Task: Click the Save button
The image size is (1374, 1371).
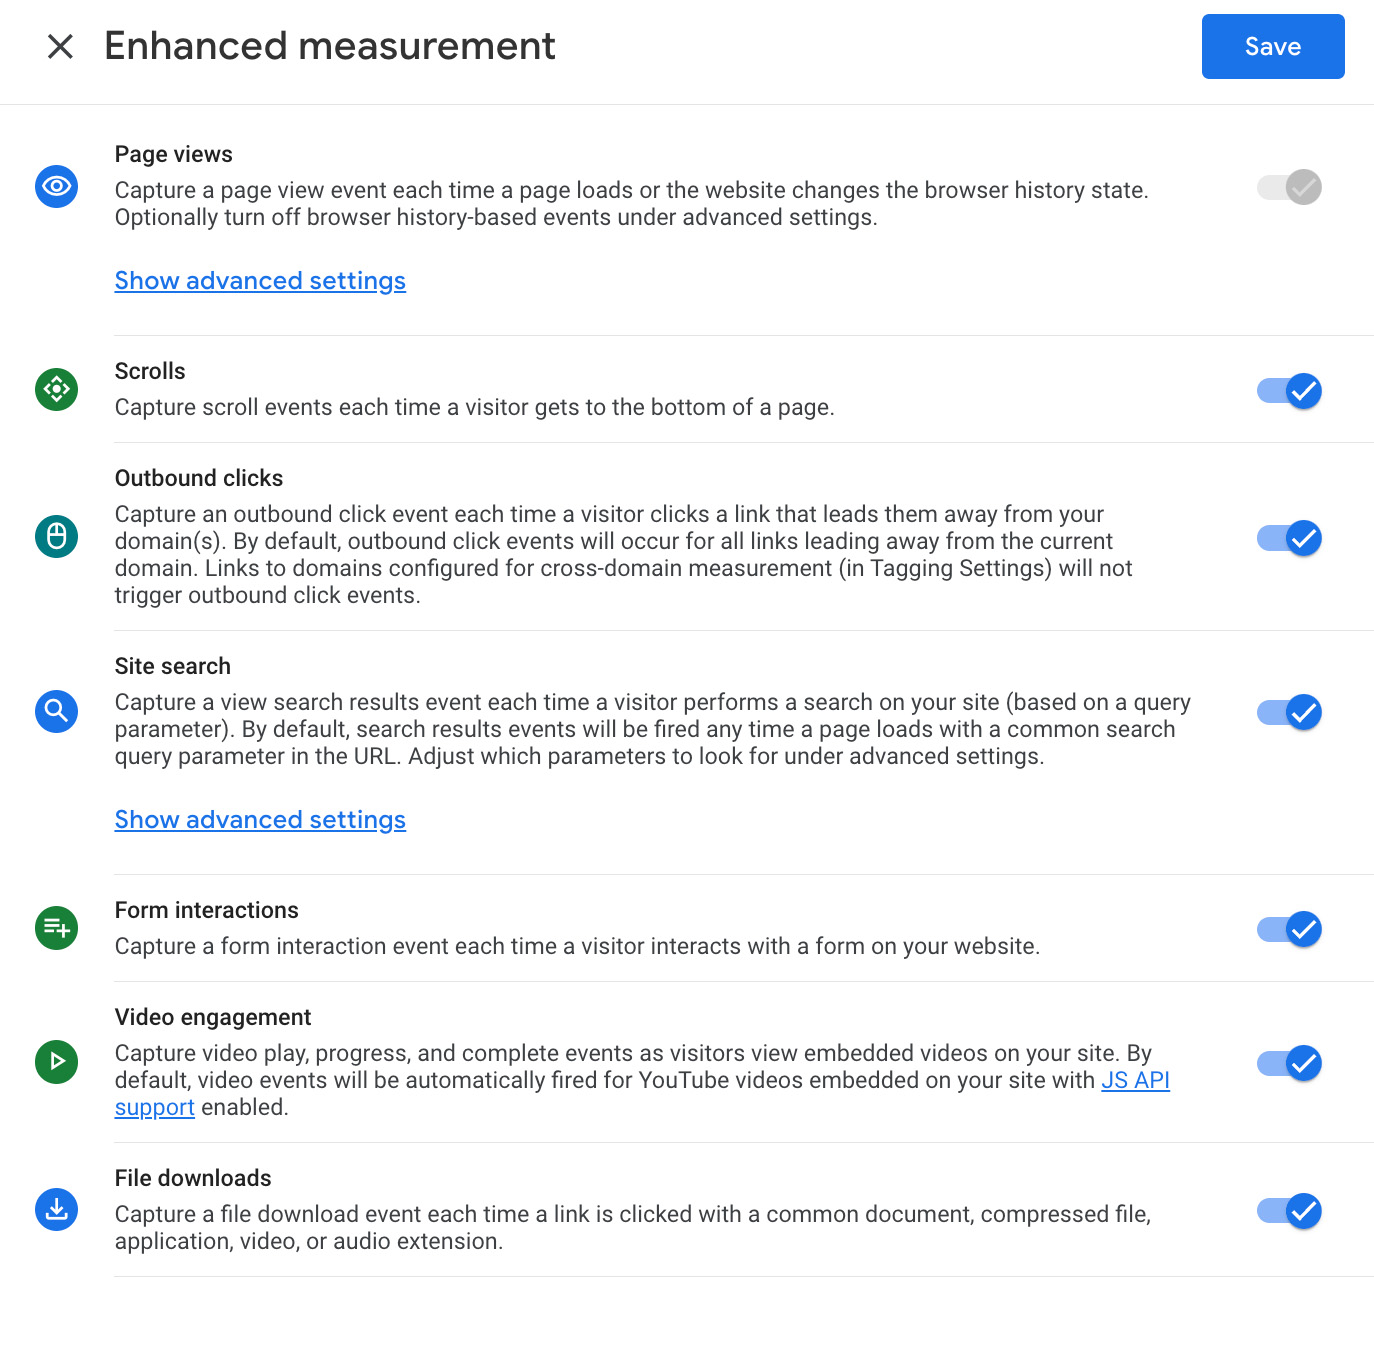Action: pos(1272,46)
